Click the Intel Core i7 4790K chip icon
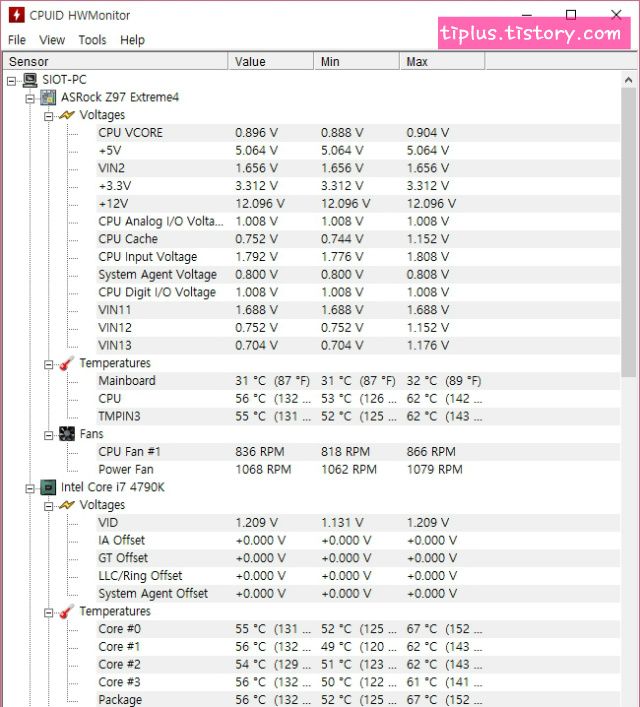The image size is (640, 707). click(48, 487)
